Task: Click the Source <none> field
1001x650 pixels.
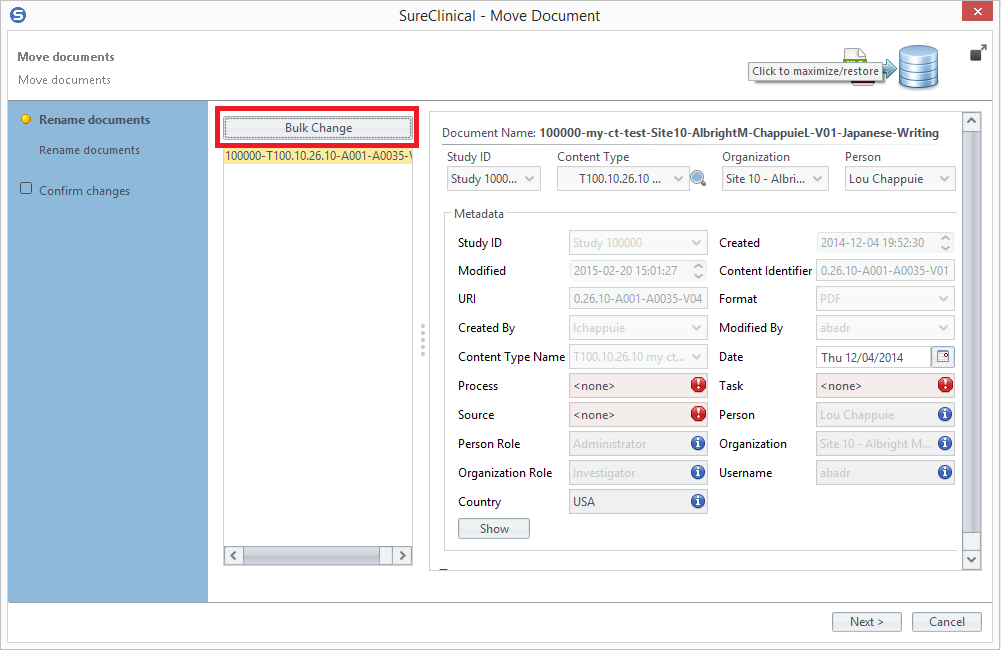Action: pos(638,414)
